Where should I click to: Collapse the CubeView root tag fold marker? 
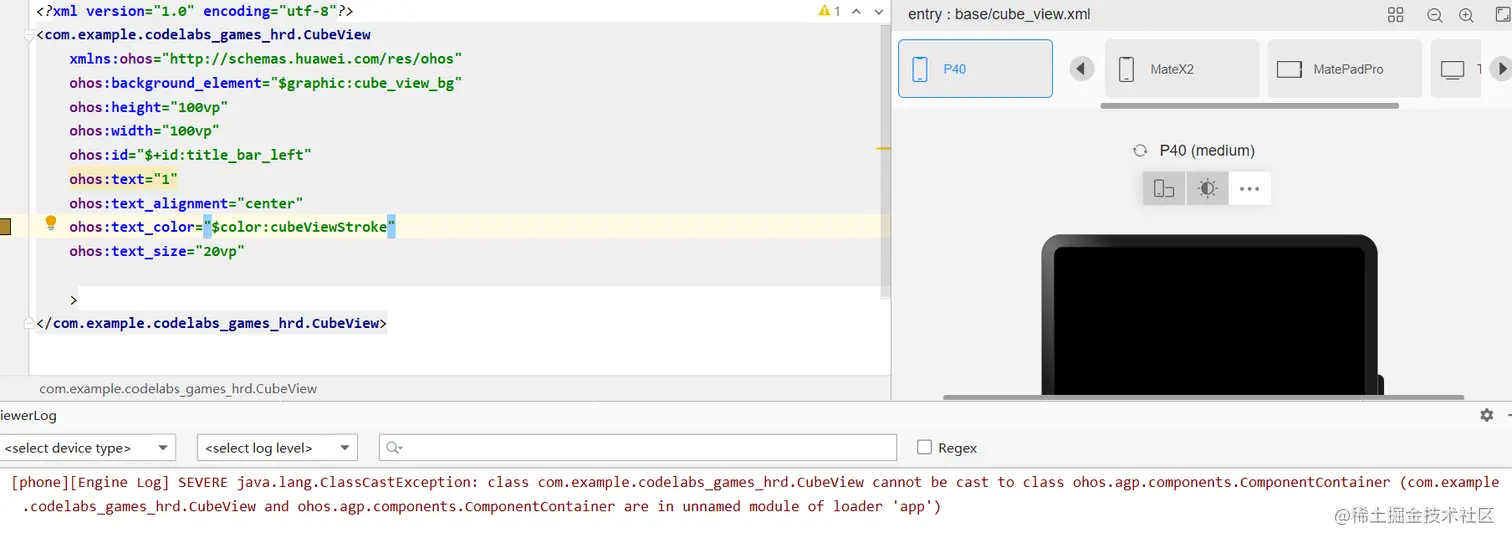pyautogui.click(x=30, y=35)
